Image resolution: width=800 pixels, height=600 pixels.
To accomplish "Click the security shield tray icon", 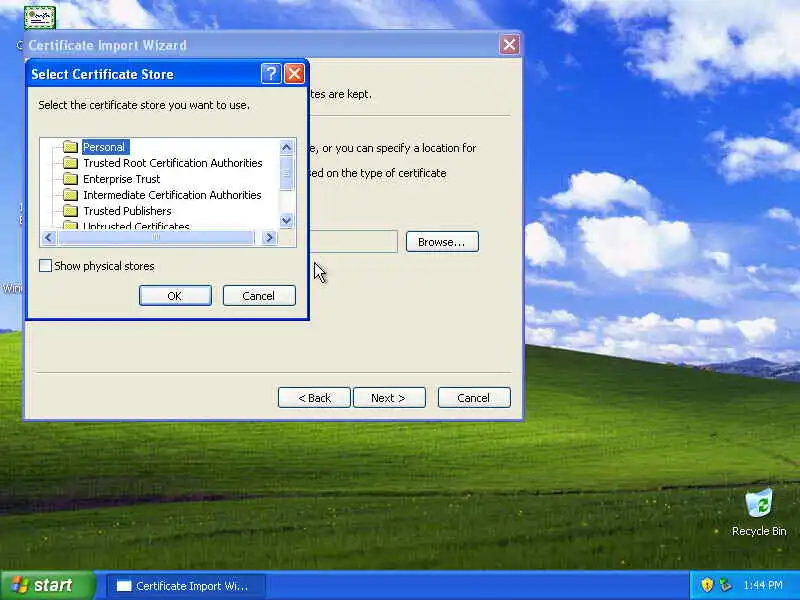I will (707, 585).
